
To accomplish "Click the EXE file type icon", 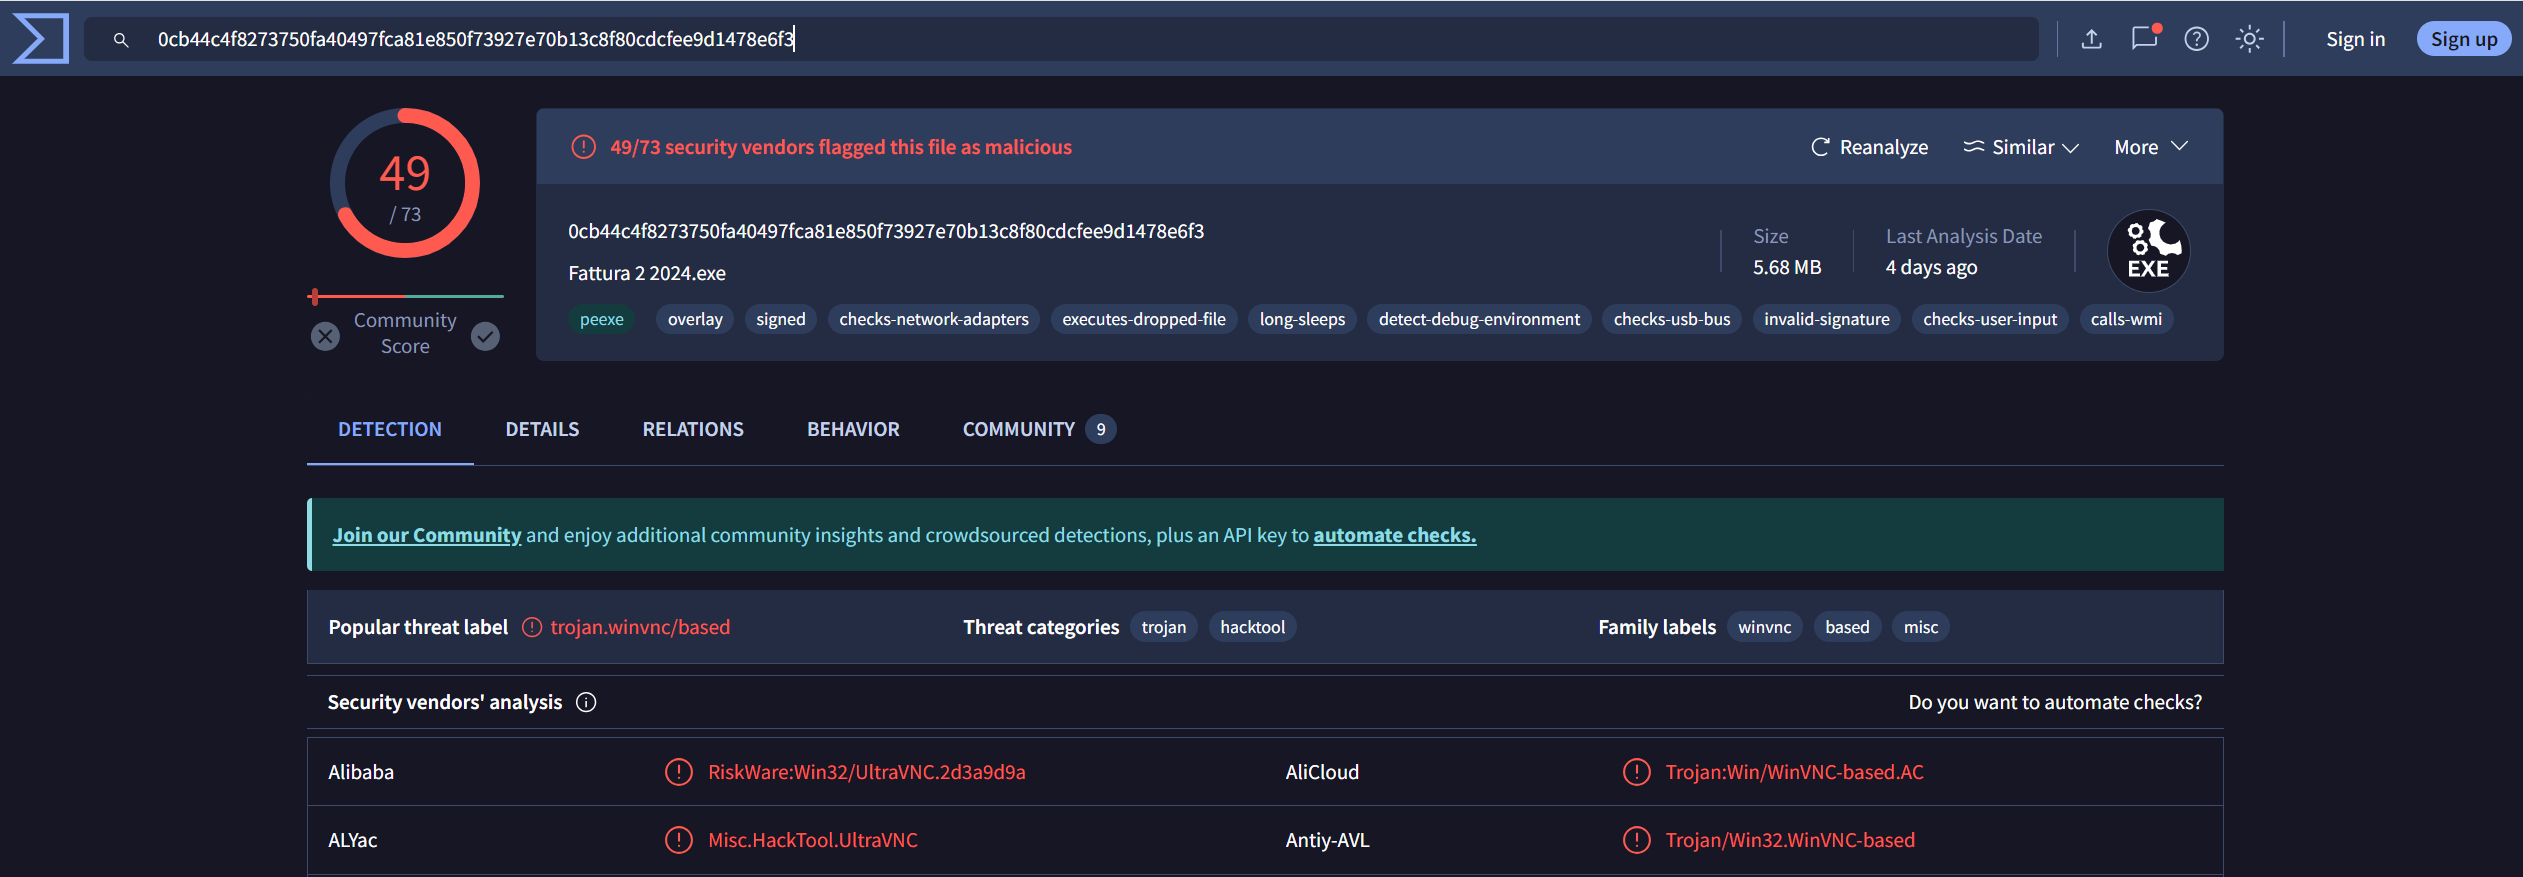I will click(2148, 251).
